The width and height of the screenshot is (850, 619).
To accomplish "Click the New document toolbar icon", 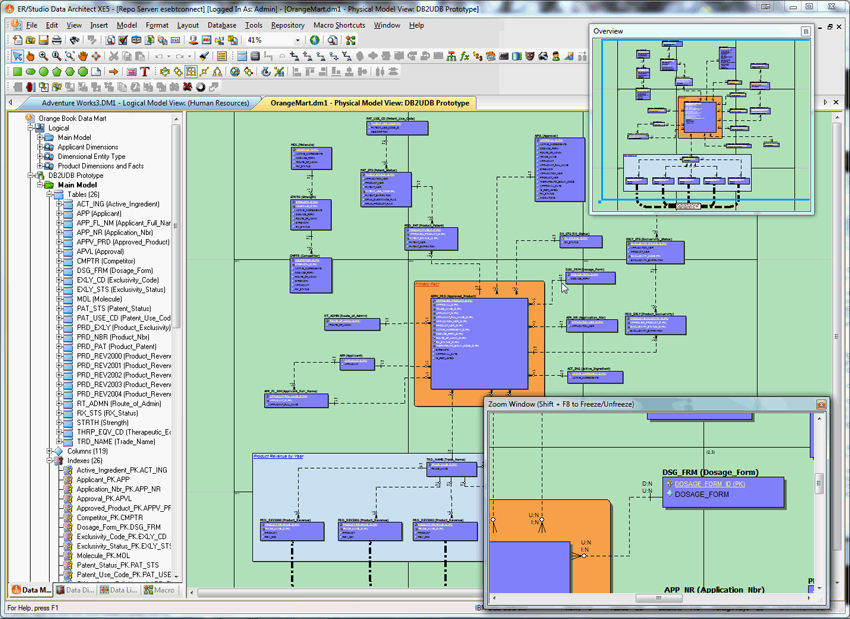I will coord(17,40).
